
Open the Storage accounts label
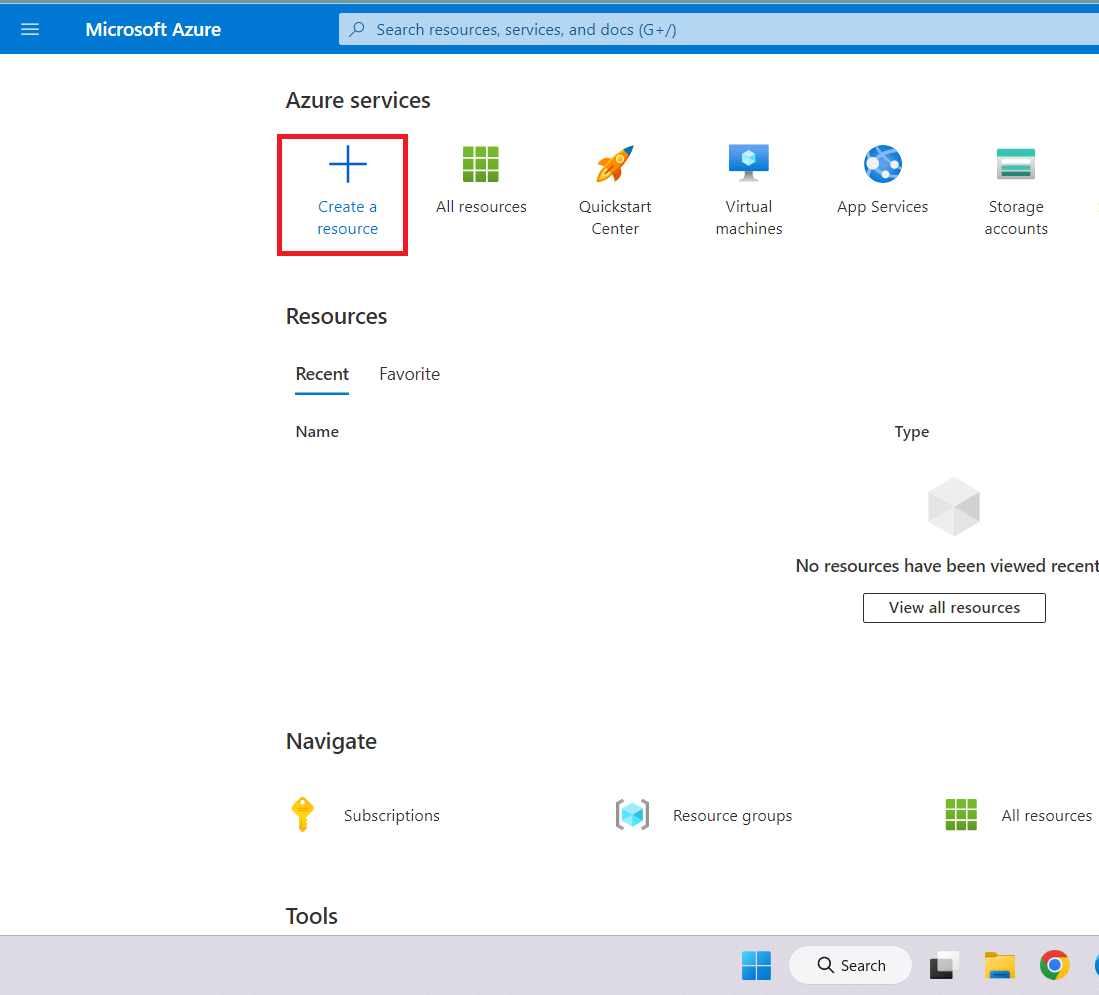[1016, 217]
